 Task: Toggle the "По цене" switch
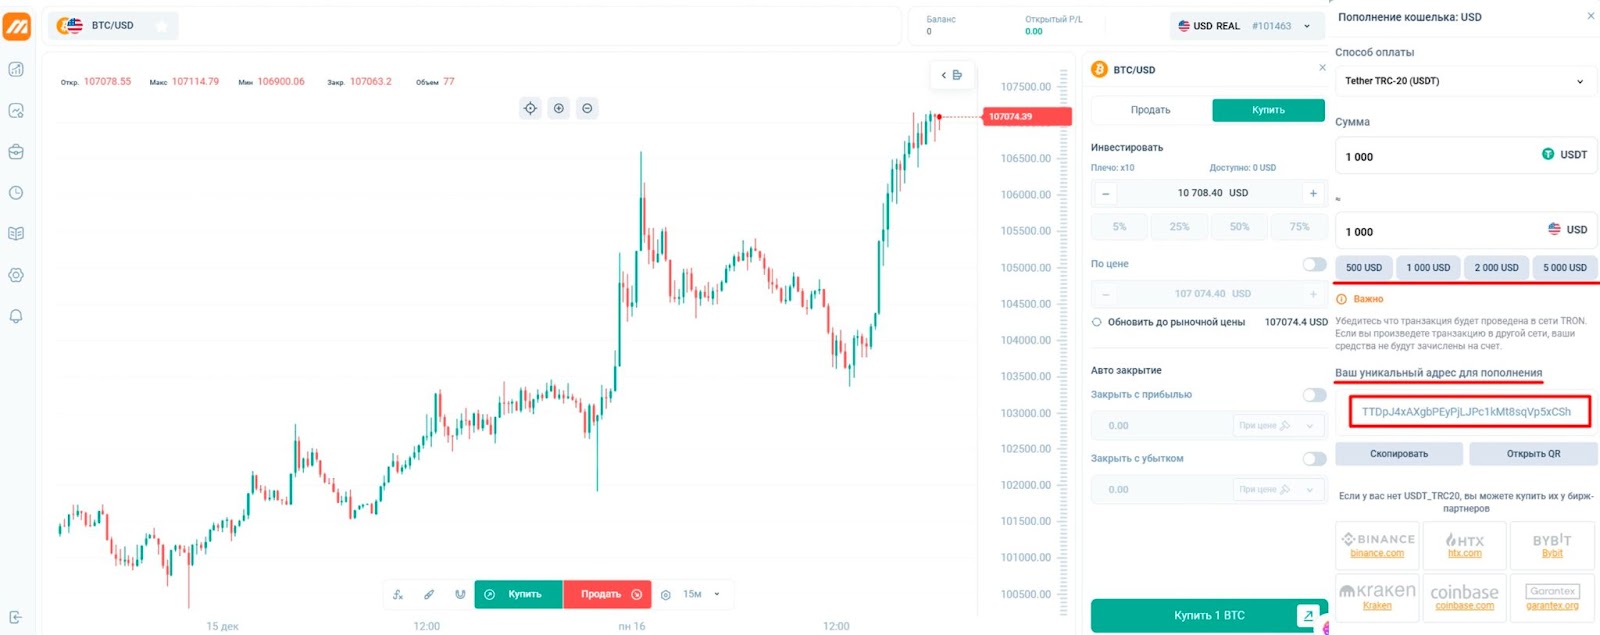[x=1314, y=264]
